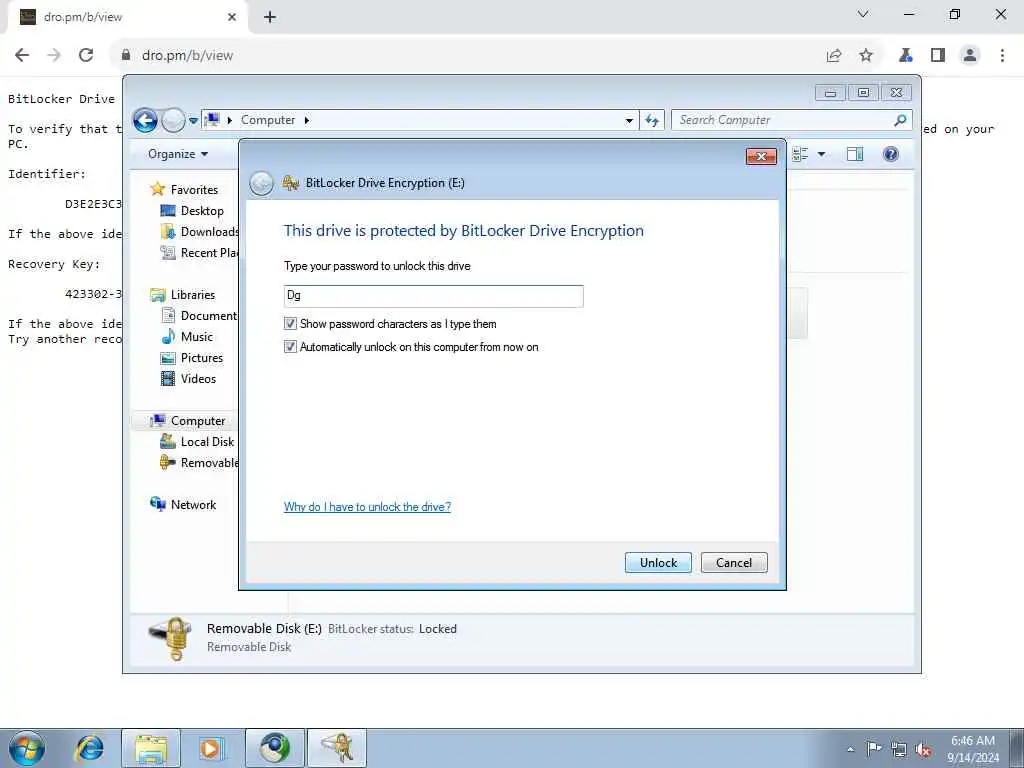Change your view icon in Explorer toolbar
Image resolution: width=1024 pixels, height=768 pixels.
(x=800, y=154)
